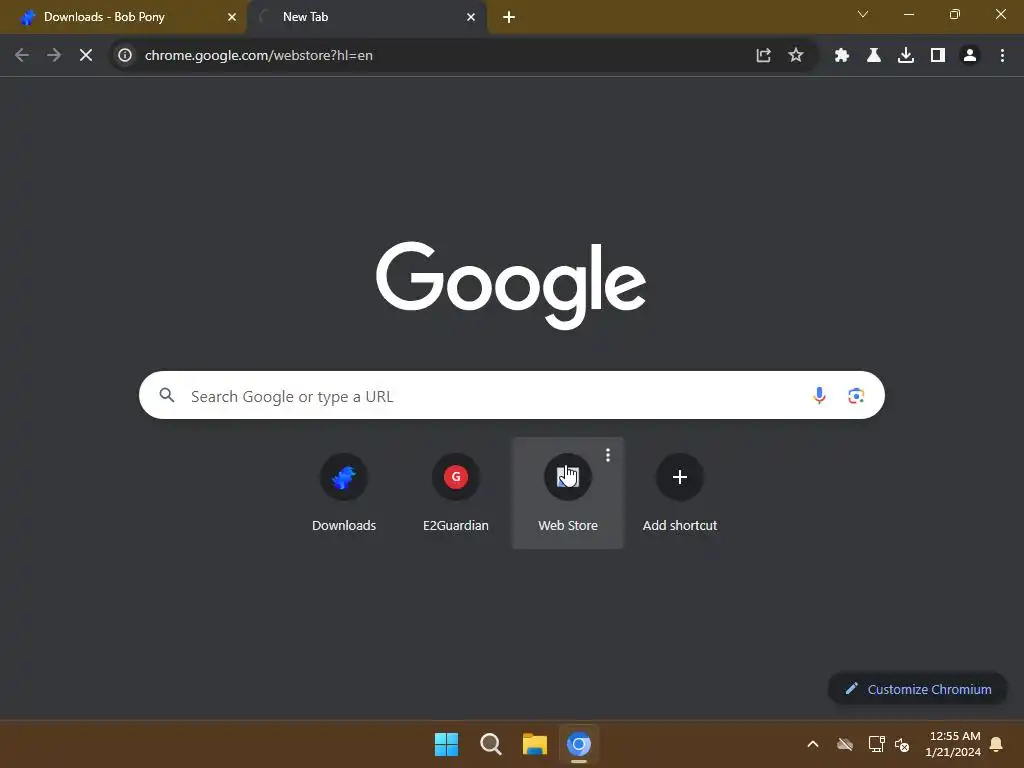Screen dimensions: 1024x768
Task: Start voice search with microphone icon
Action: pyautogui.click(x=819, y=395)
